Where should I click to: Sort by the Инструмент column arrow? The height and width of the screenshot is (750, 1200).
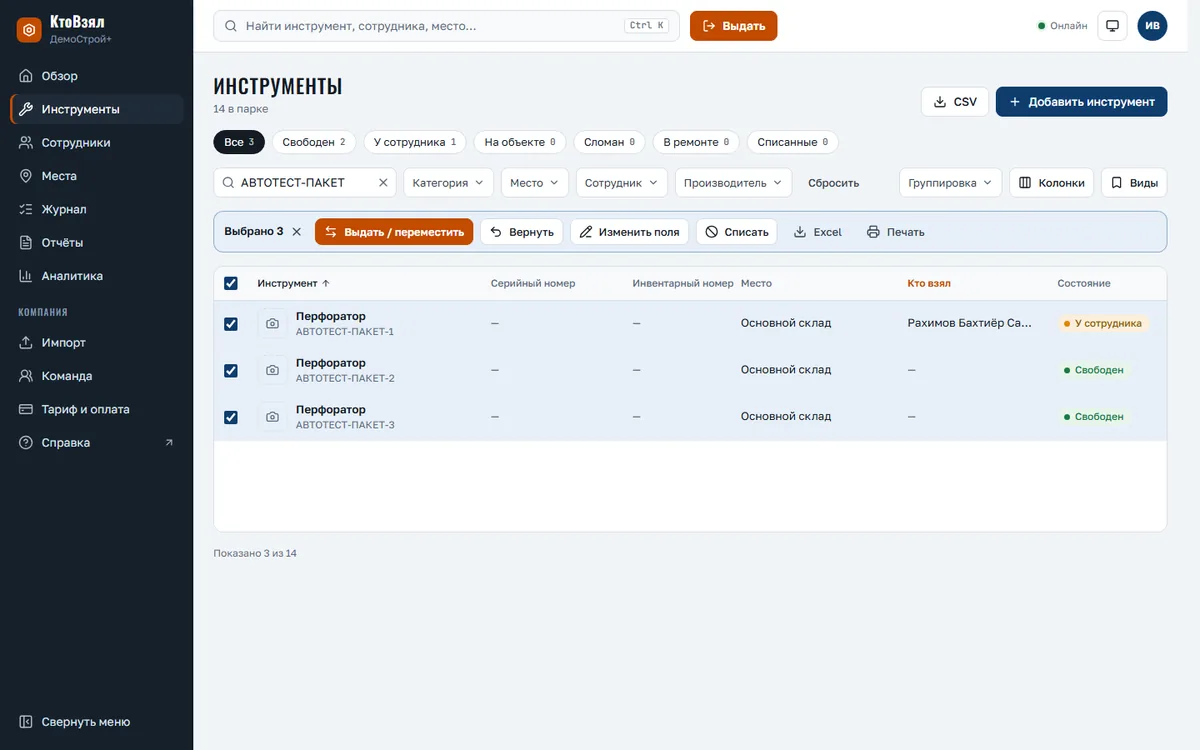(x=326, y=283)
